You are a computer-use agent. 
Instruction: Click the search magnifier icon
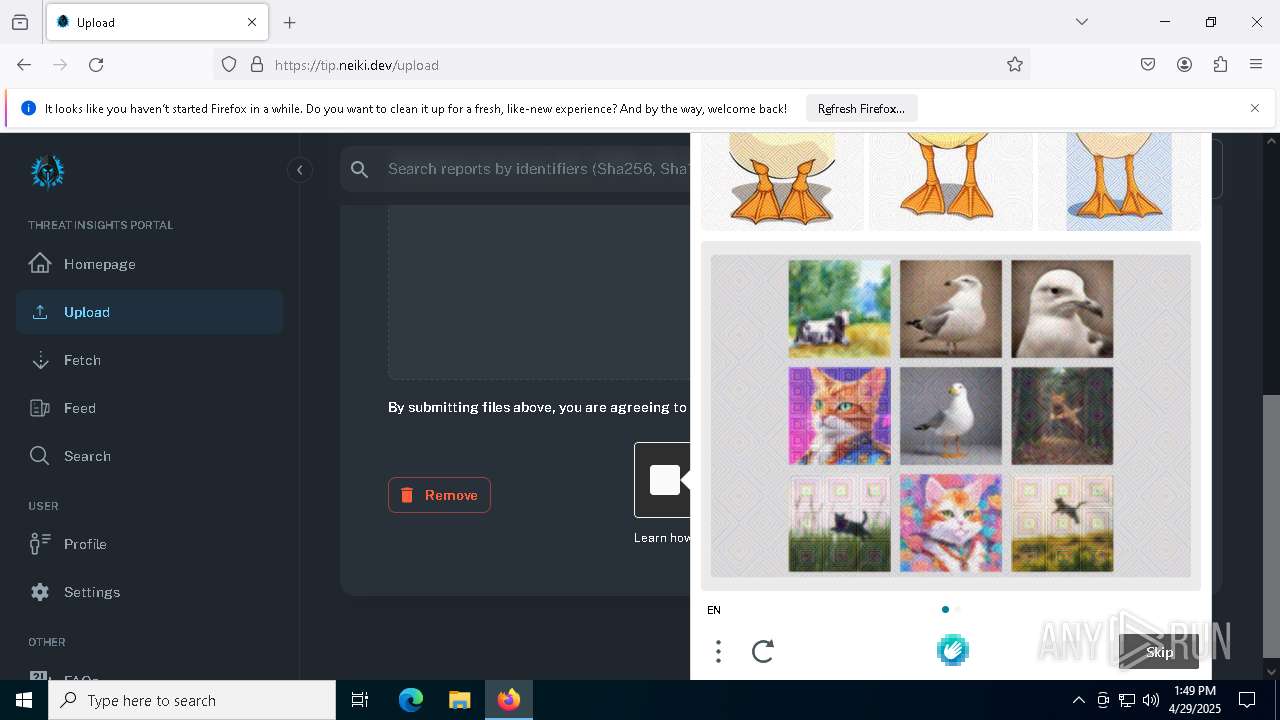(x=360, y=170)
